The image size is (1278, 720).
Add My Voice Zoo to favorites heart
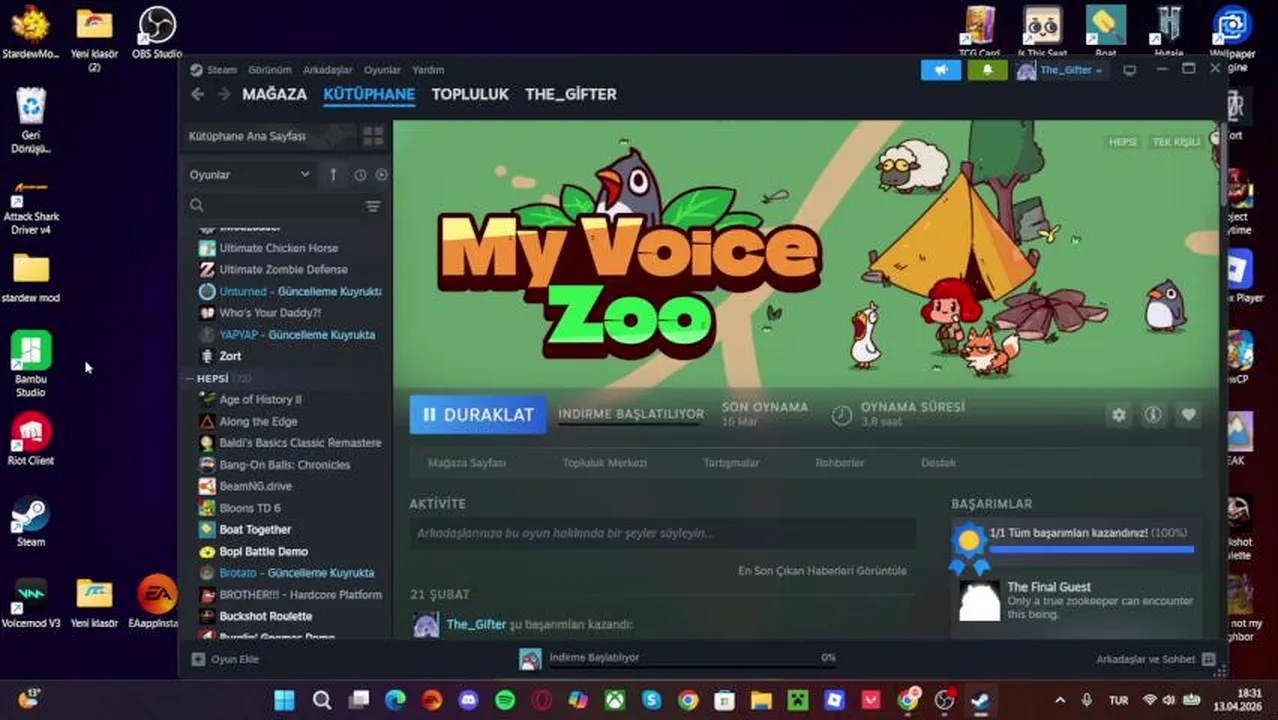tap(1188, 415)
